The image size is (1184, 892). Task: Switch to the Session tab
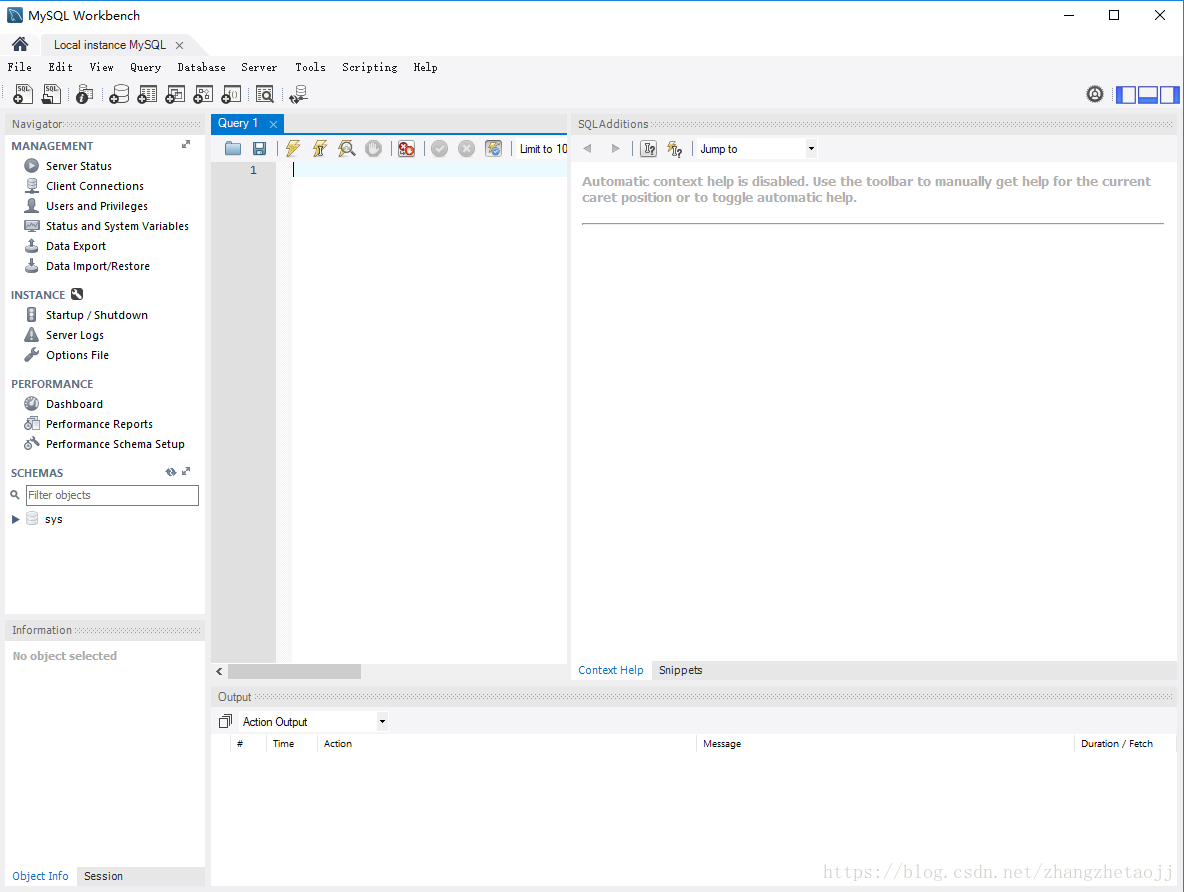[103, 876]
